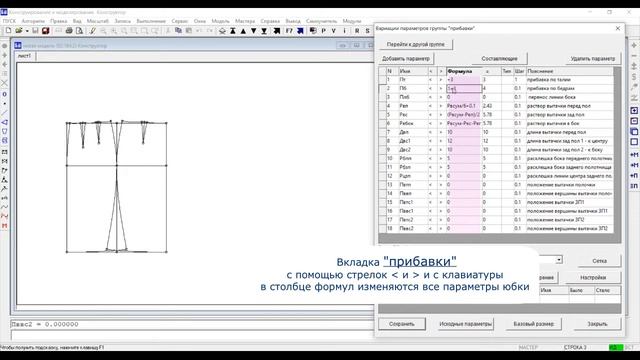This screenshot has width=640, height=360.
Task: Open the Модель menu
Action: click(x=220, y=21)
